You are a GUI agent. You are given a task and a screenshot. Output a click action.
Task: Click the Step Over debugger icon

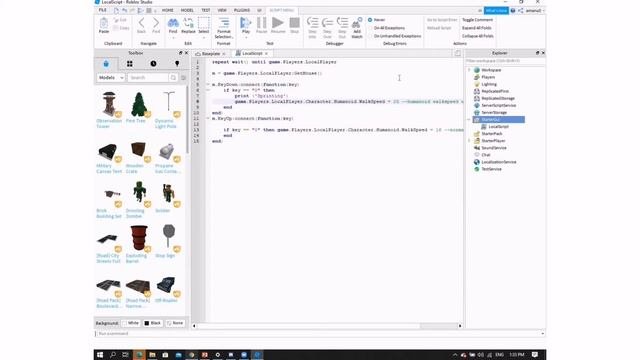[327, 23]
